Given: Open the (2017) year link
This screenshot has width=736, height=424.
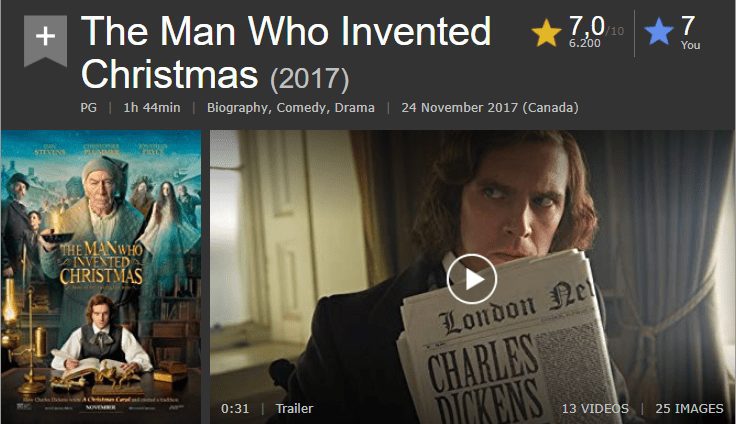Looking at the screenshot, I should coord(309,79).
